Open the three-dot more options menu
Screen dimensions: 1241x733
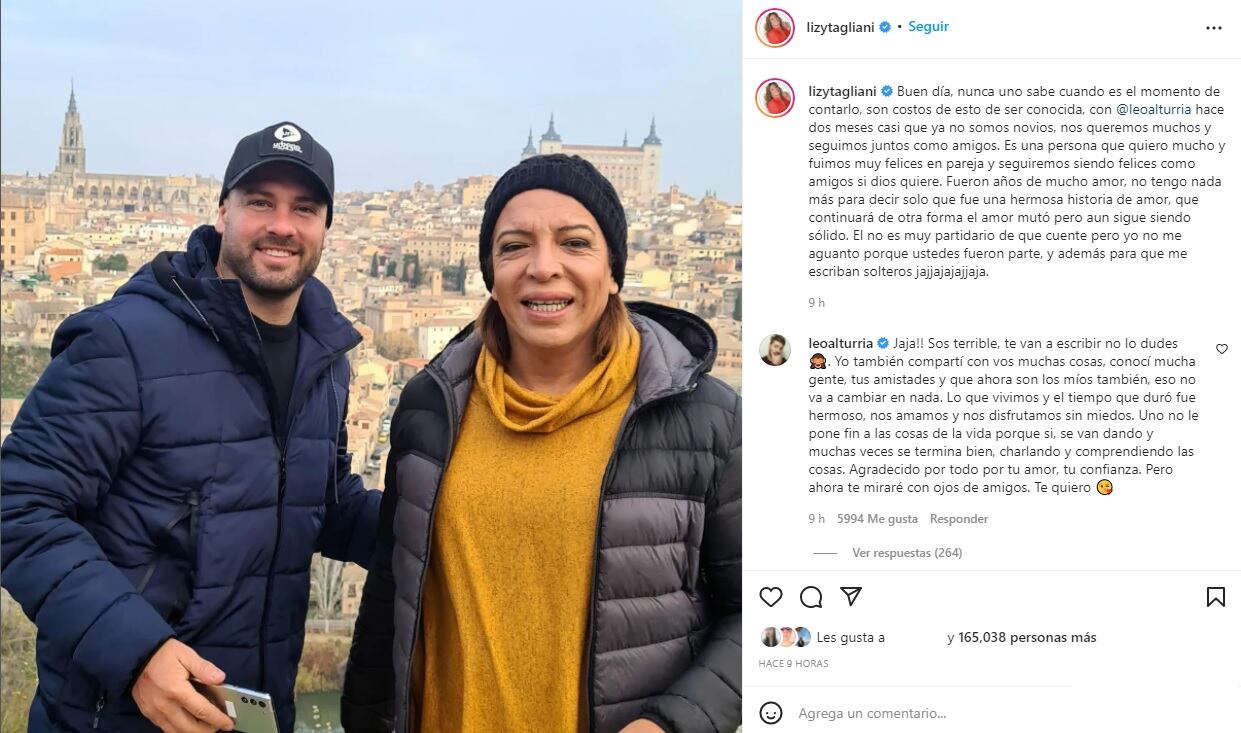tap(1214, 28)
